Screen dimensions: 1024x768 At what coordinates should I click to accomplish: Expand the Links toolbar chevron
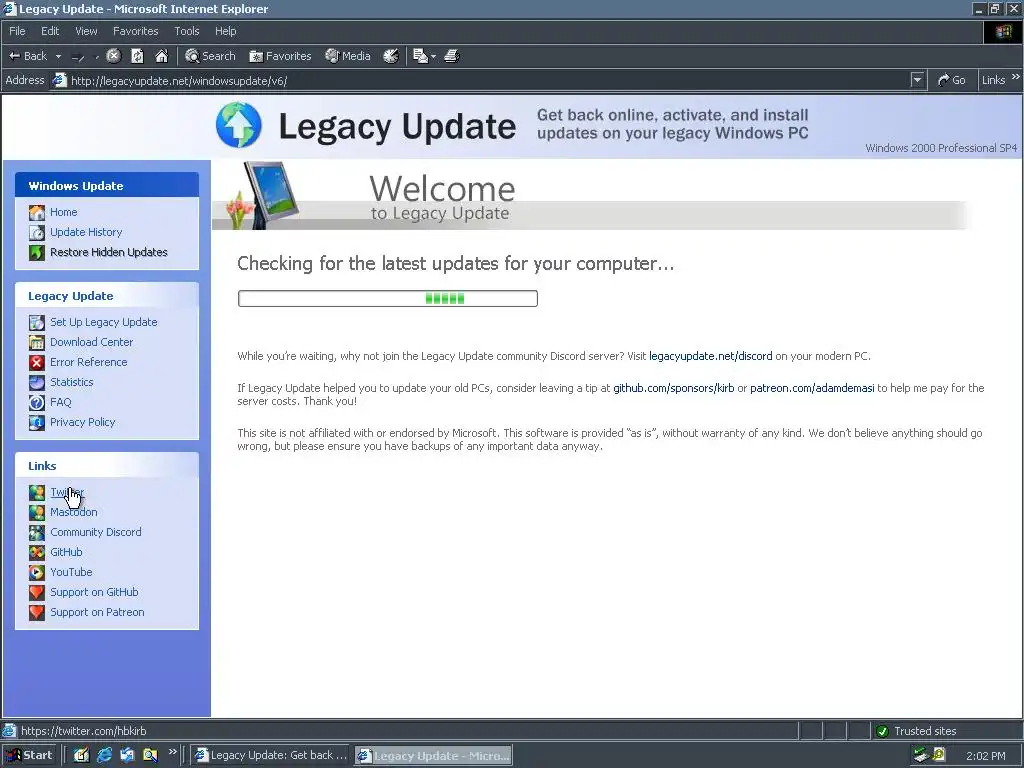(x=1016, y=76)
